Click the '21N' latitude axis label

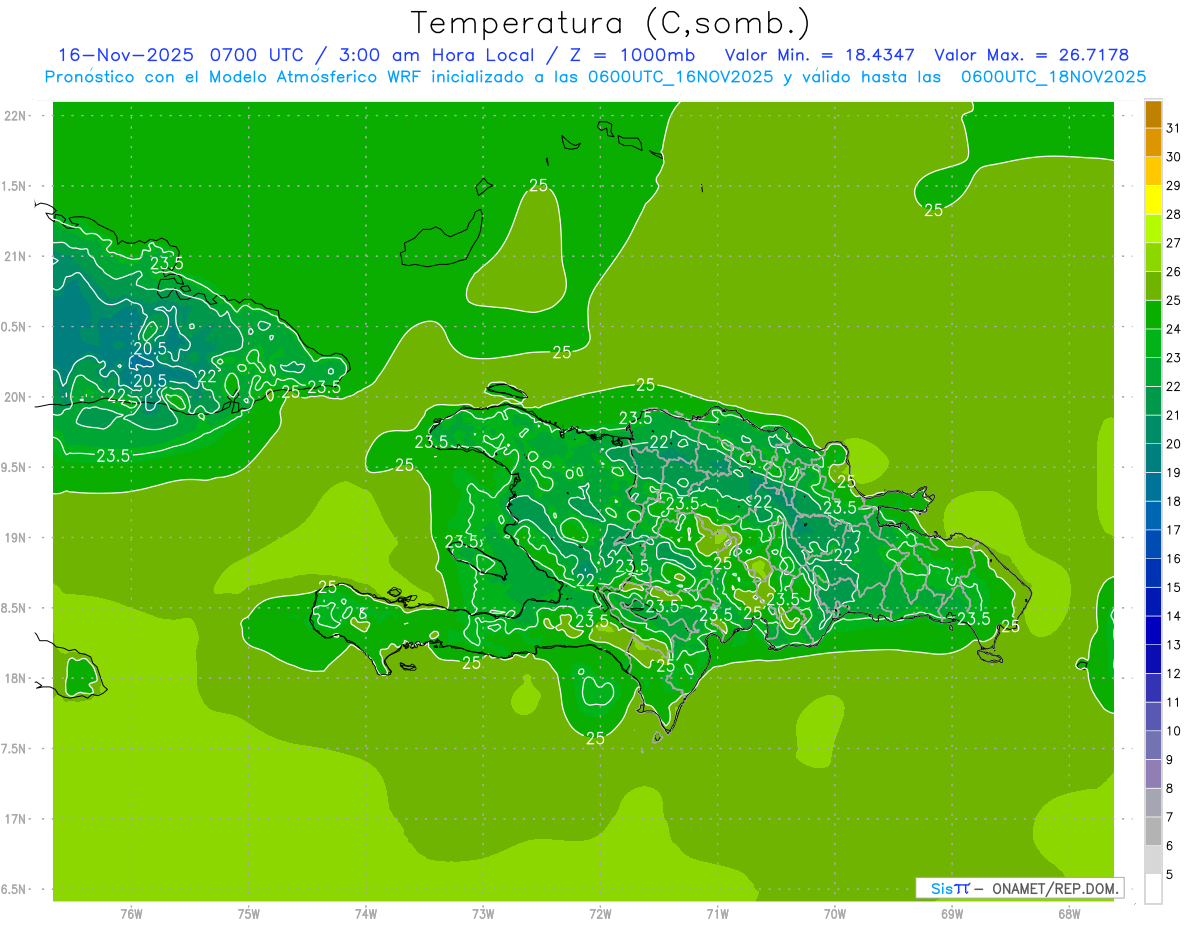tap(16, 256)
